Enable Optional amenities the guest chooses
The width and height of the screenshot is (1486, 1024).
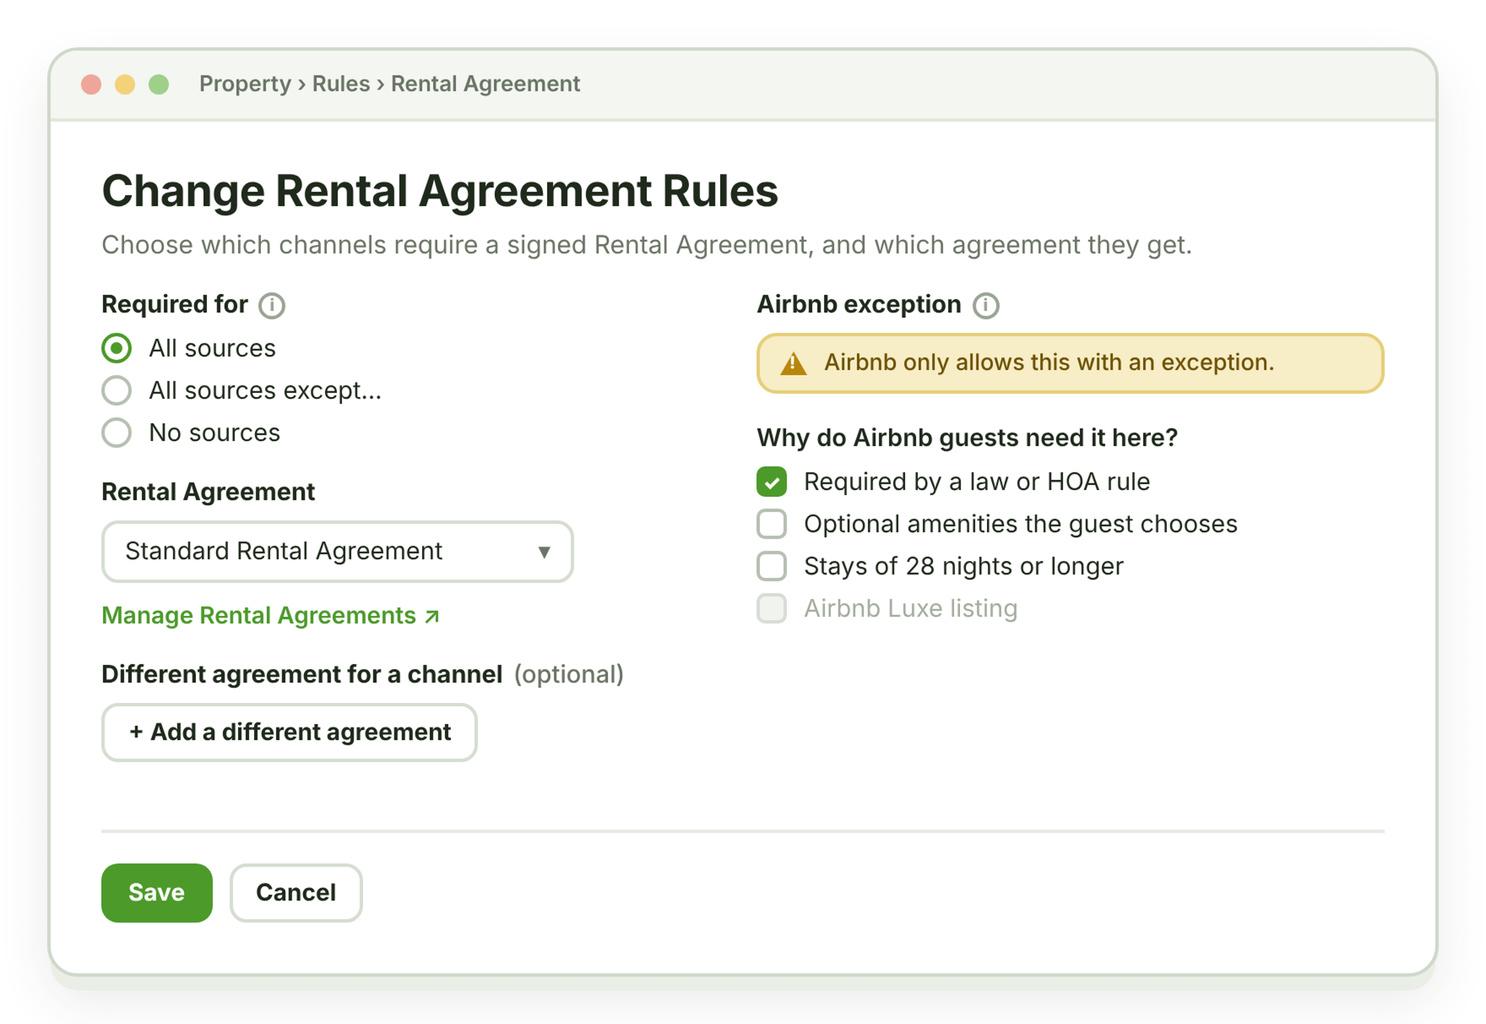click(x=772, y=524)
